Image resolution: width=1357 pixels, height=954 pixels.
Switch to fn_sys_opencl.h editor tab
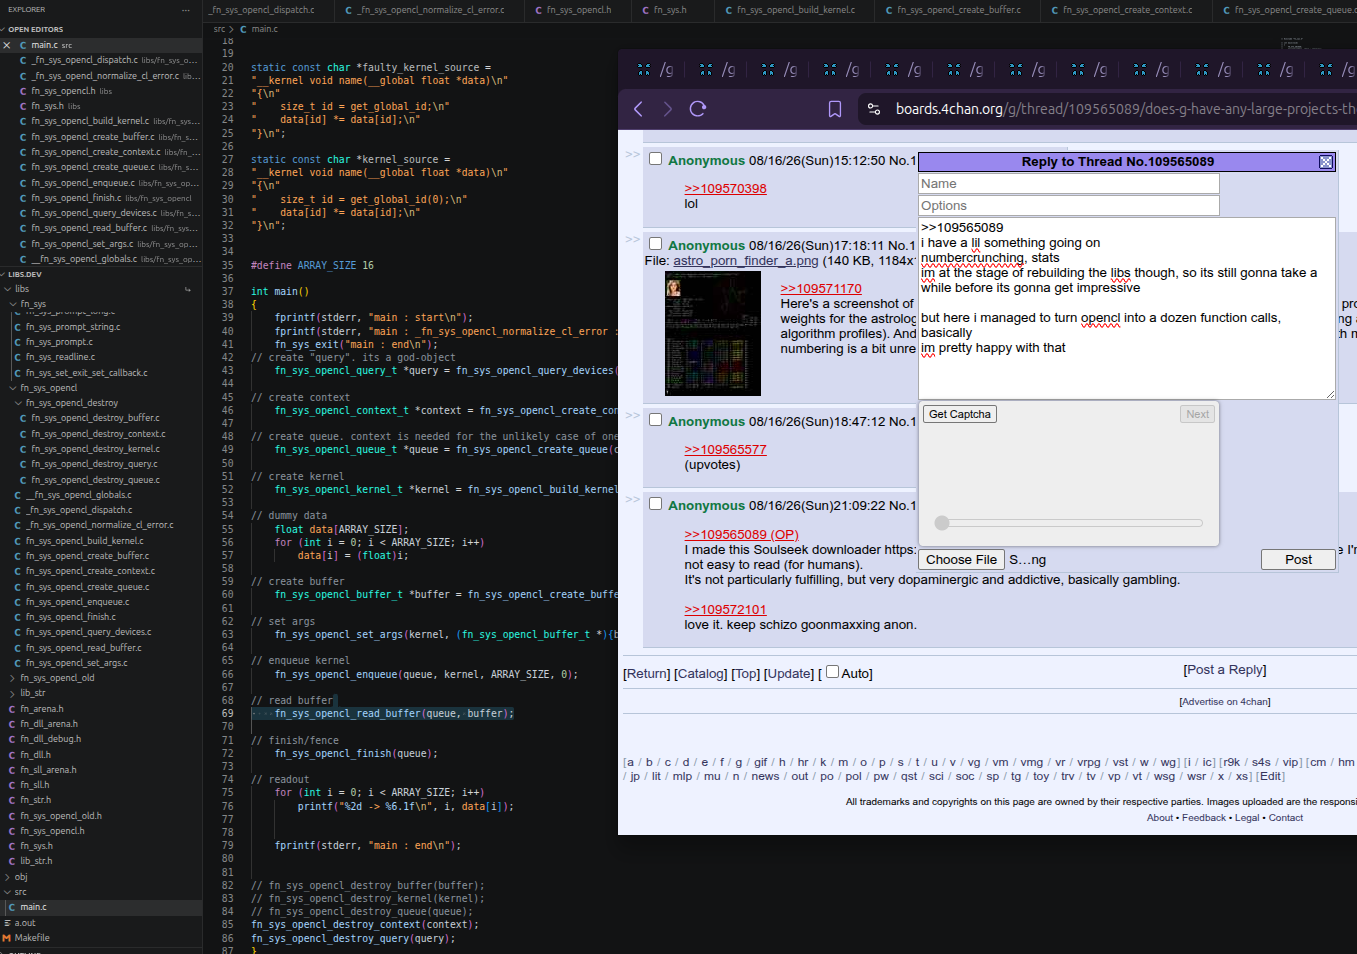(579, 10)
